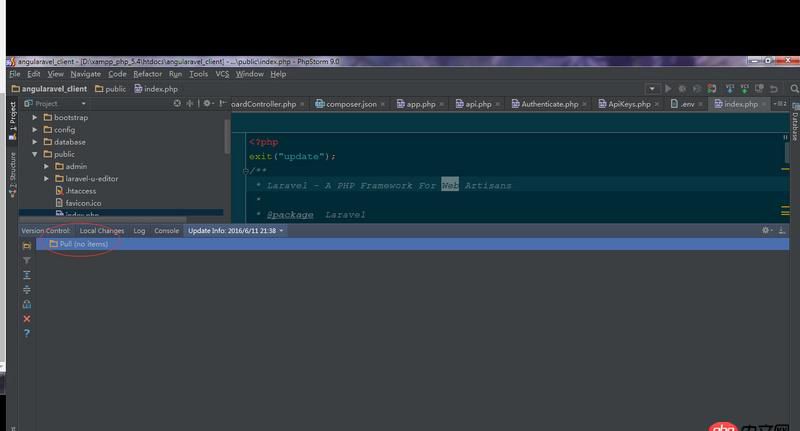The image size is (800, 431).
Task: Click the VCS Update Project icon
Action: tap(730, 88)
